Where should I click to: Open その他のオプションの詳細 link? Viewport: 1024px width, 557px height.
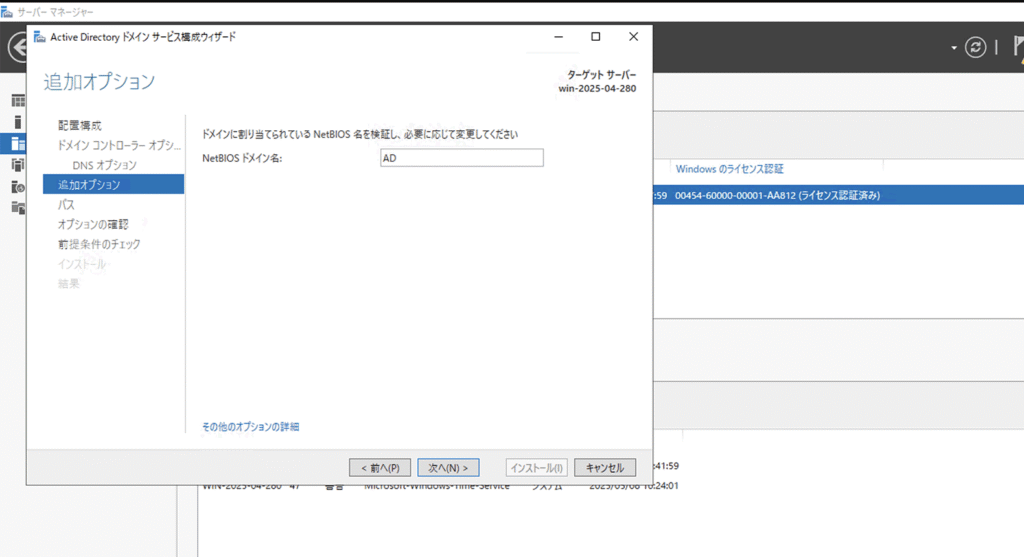pyautogui.click(x=250, y=426)
